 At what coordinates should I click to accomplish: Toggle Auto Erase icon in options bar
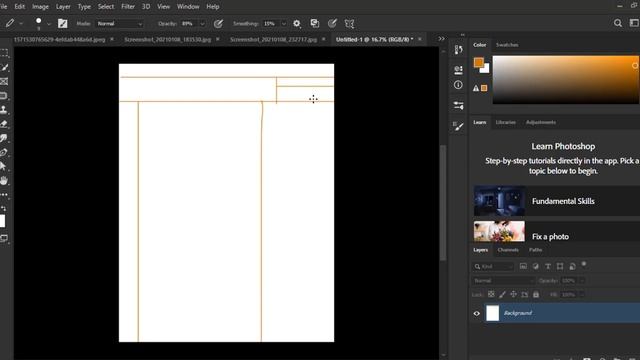(315, 24)
